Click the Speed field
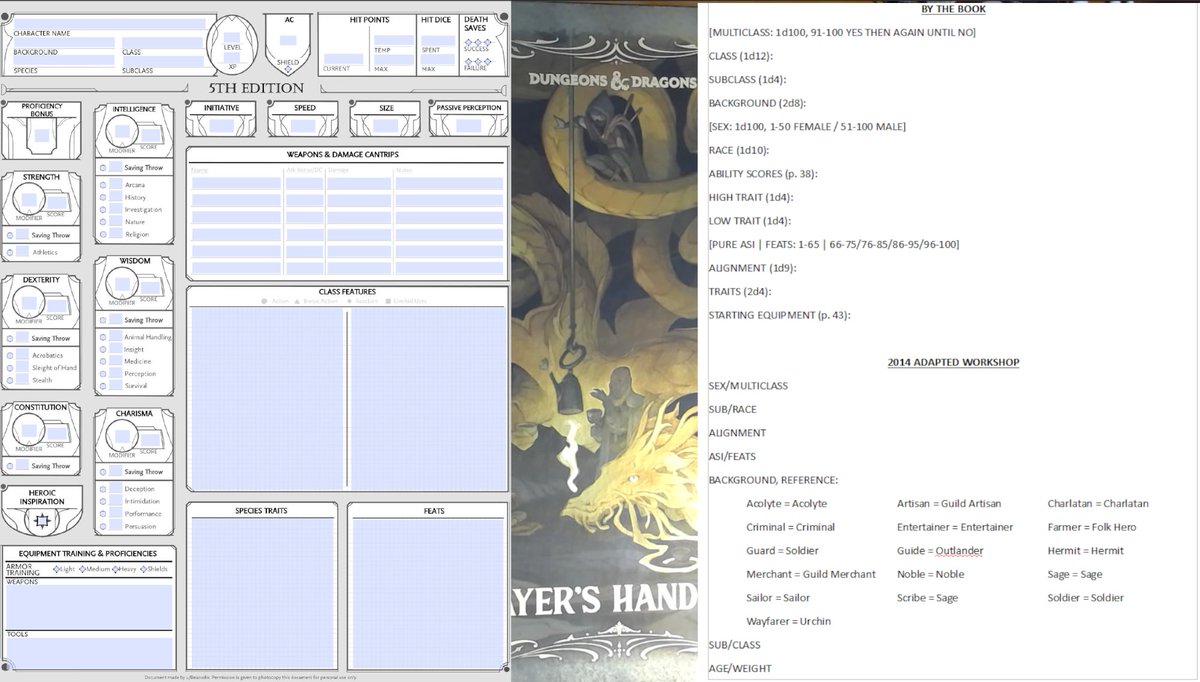 304,125
